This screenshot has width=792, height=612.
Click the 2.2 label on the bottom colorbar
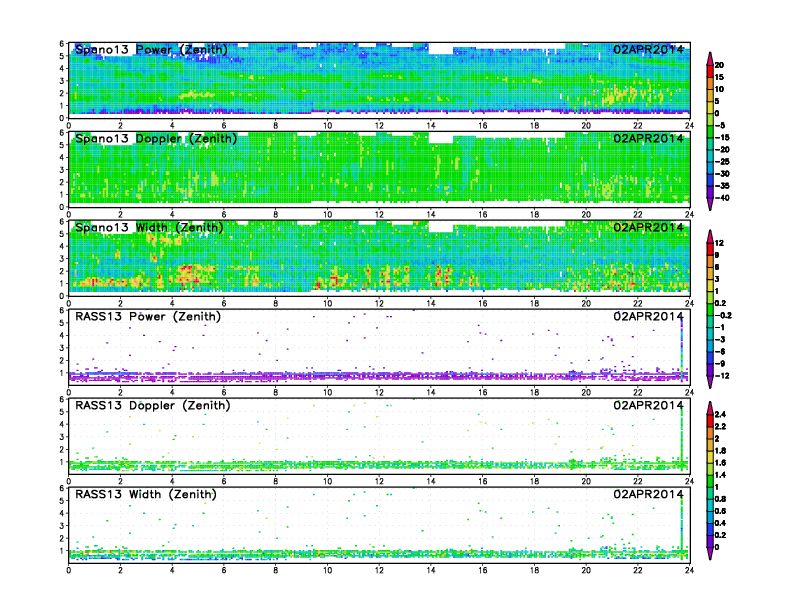tap(720, 426)
